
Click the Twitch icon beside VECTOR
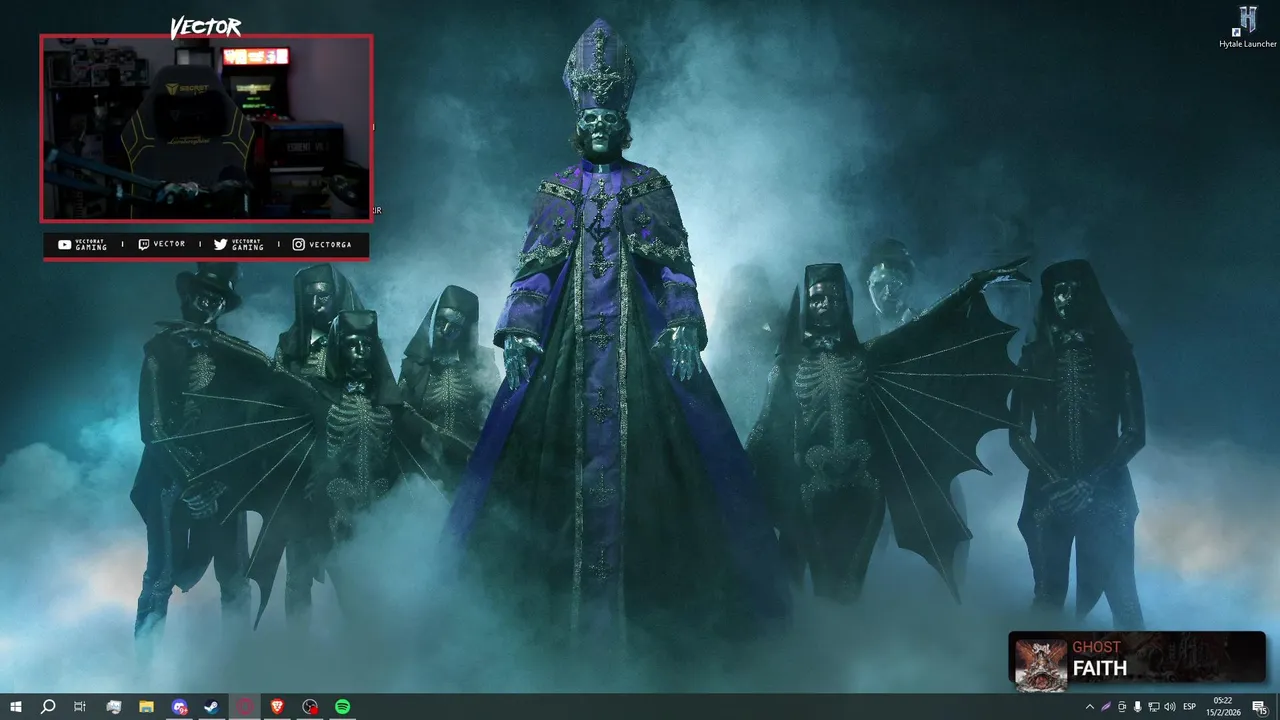pyautogui.click(x=144, y=244)
